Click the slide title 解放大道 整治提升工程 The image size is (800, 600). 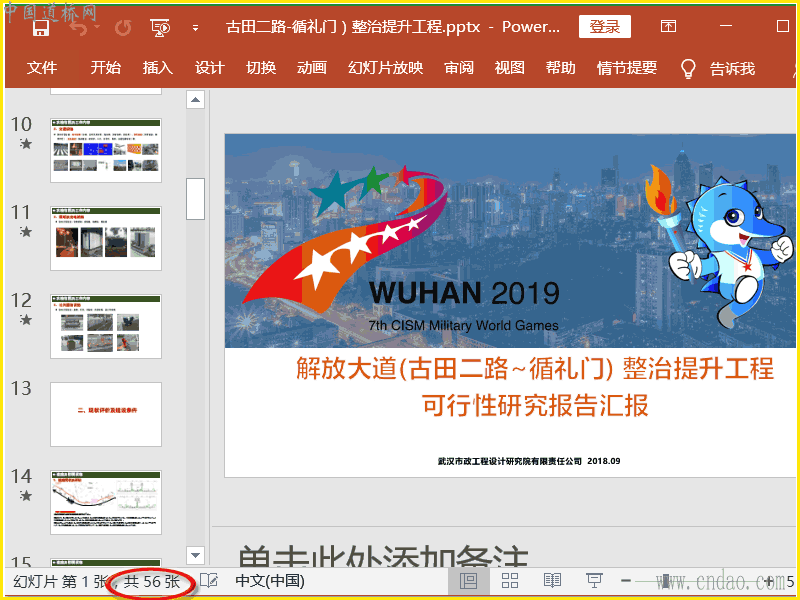click(535, 368)
